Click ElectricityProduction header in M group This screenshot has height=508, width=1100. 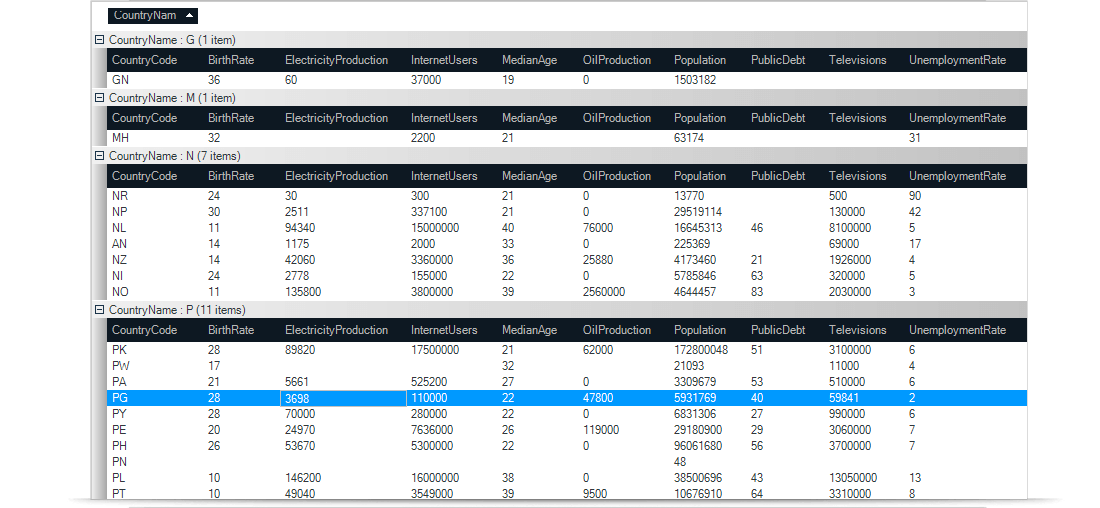(336, 118)
